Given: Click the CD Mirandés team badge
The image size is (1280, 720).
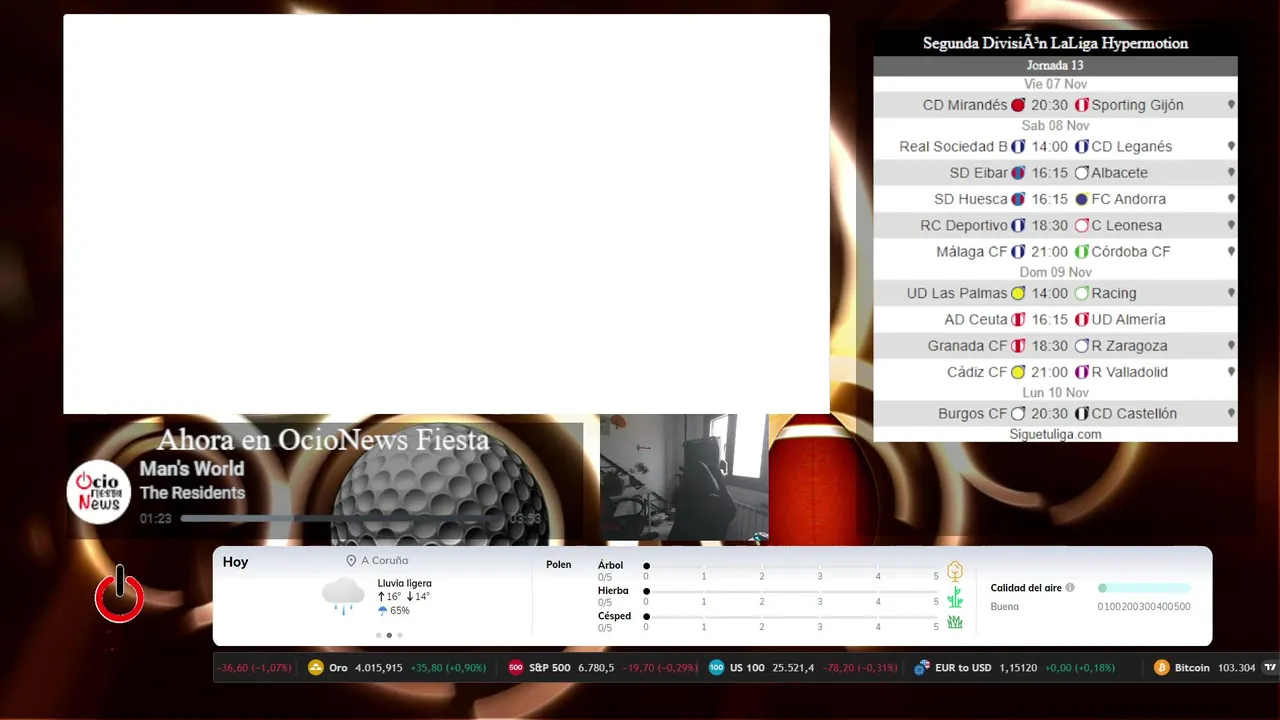Looking at the screenshot, I should click(x=1018, y=105).
